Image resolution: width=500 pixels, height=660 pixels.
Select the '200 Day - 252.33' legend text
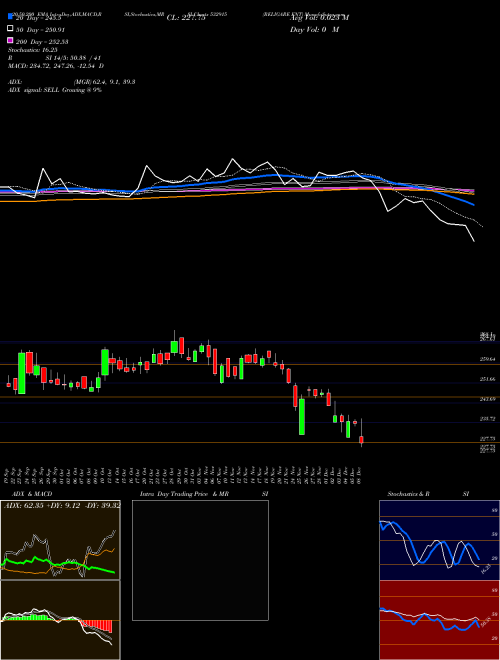tap(42, 42)
